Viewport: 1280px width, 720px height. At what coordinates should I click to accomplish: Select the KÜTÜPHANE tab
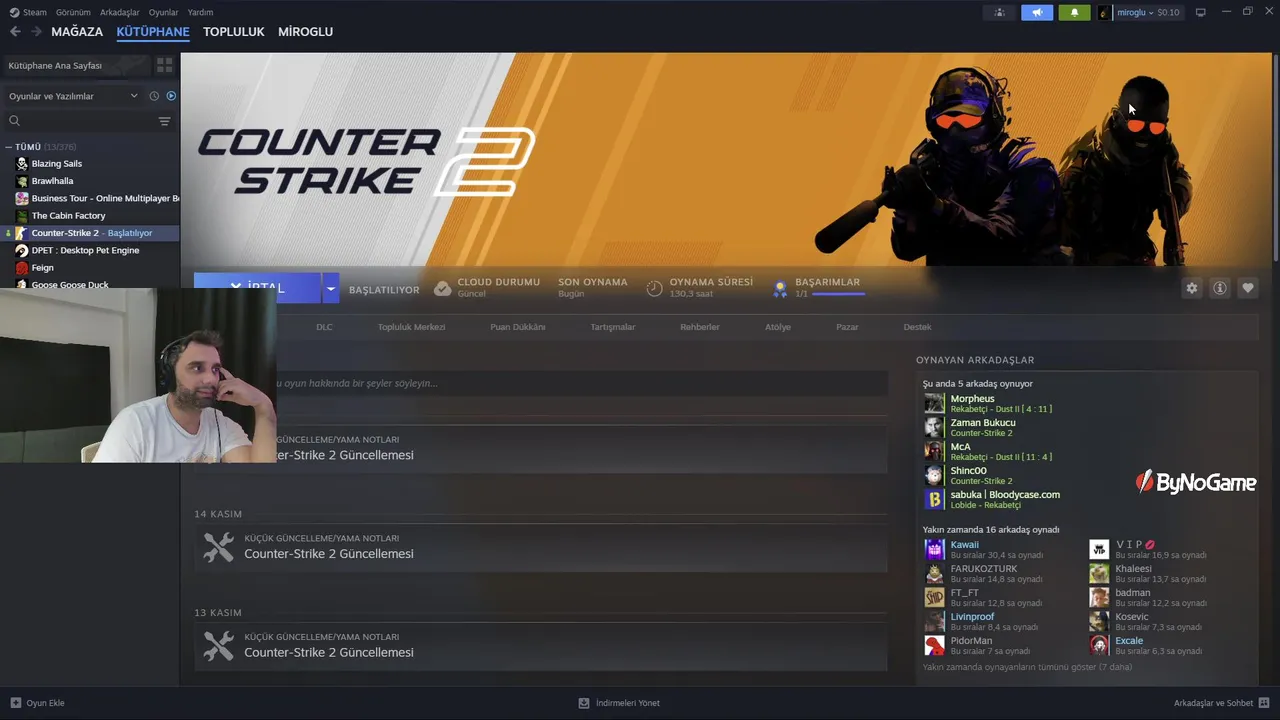153,32
